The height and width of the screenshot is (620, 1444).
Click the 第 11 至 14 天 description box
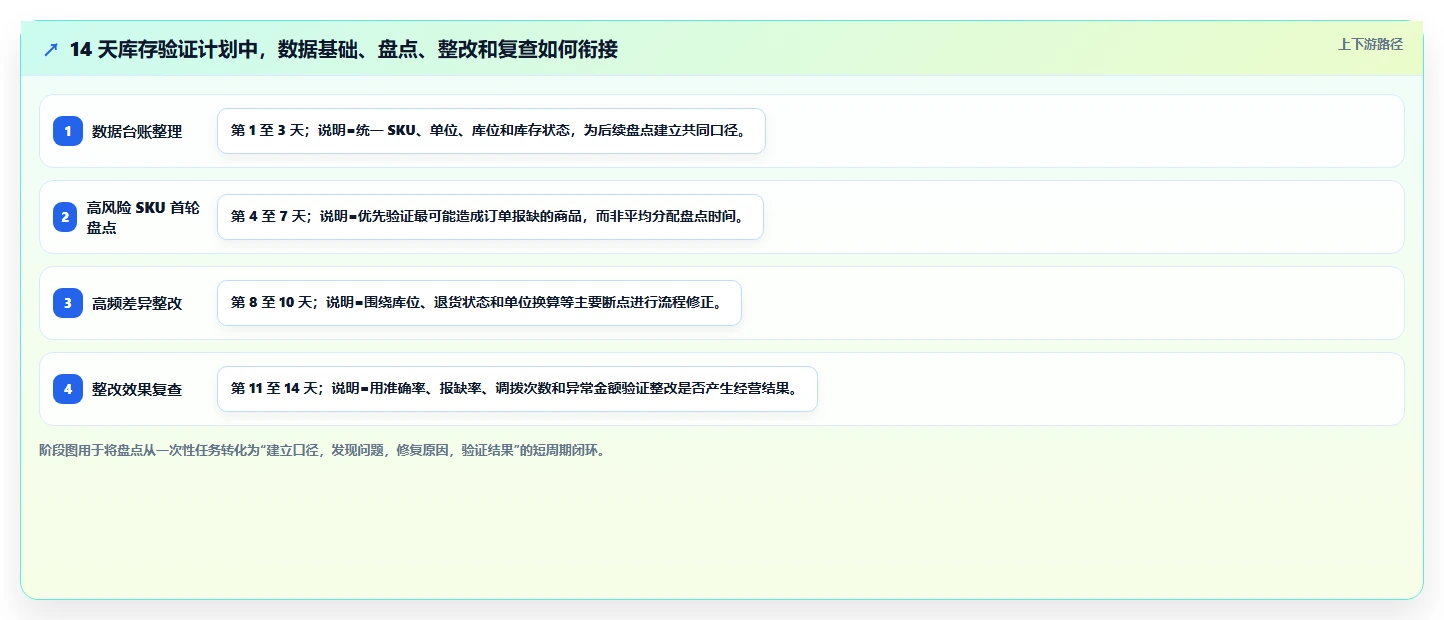pos(517,389)
